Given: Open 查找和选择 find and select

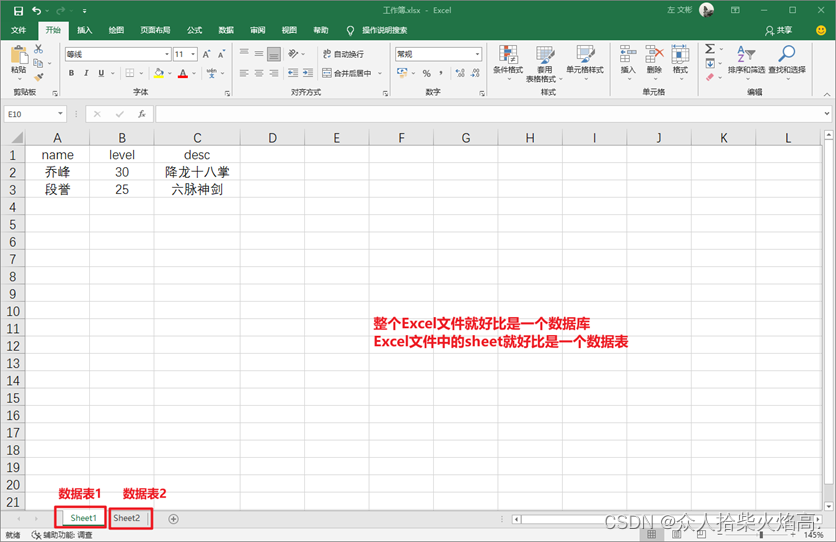Looking at the screenshot, I should click(x=786, y=63).
